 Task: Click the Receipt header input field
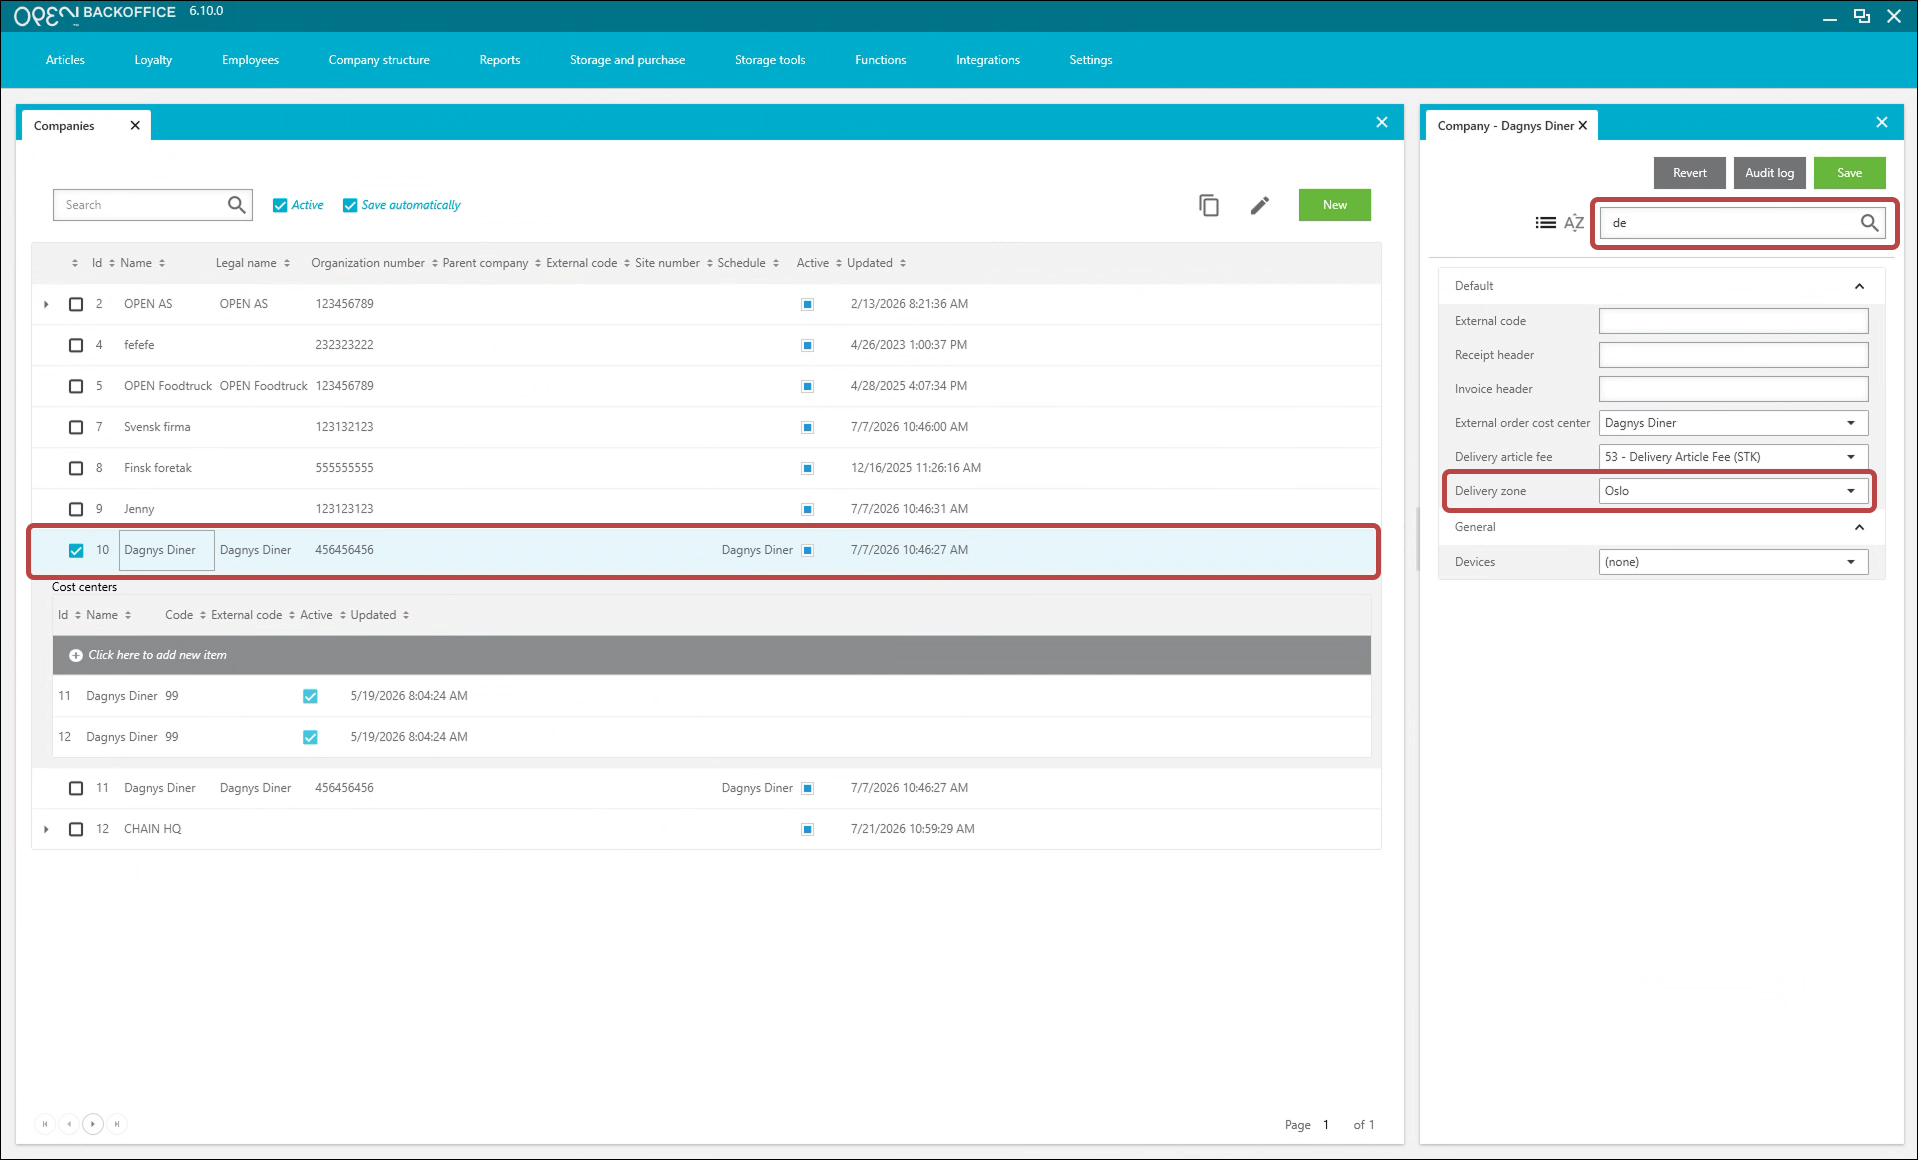point(1733,355)
